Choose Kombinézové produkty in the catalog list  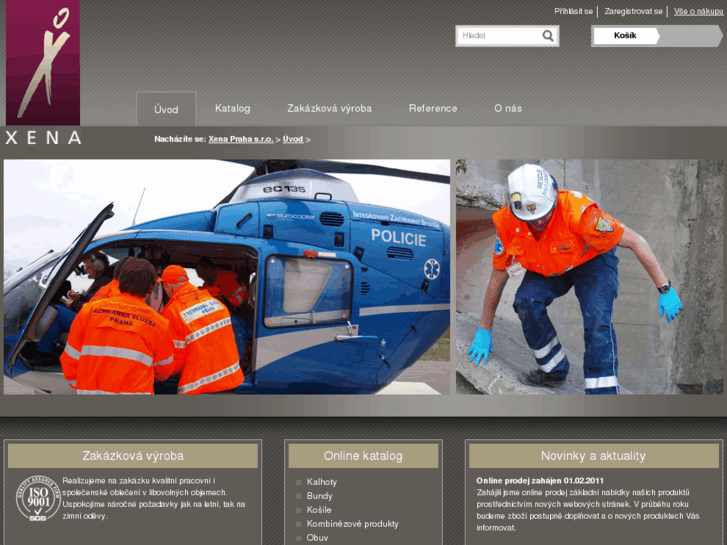tap(352, 524)
